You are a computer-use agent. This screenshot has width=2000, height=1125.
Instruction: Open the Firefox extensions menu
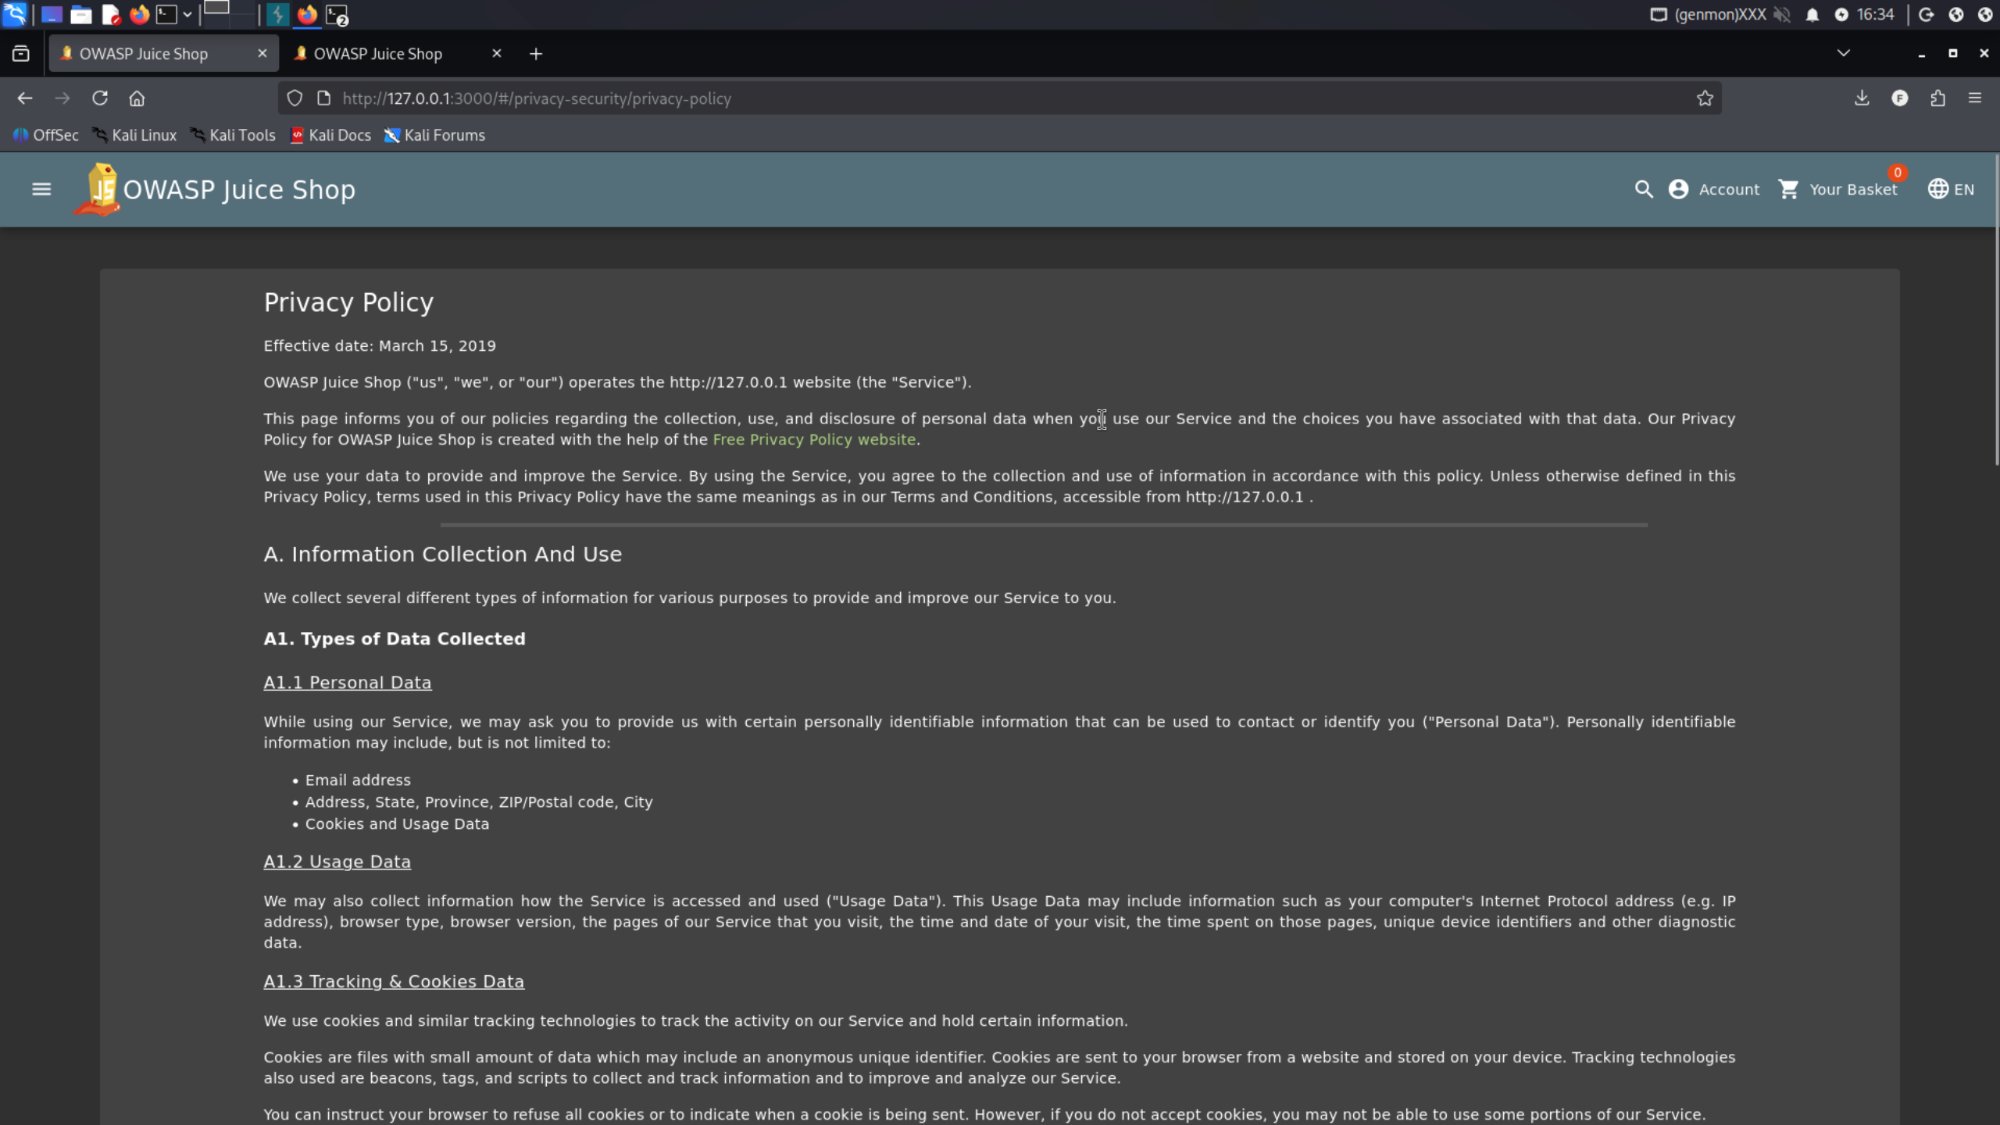coord(1937,98)
